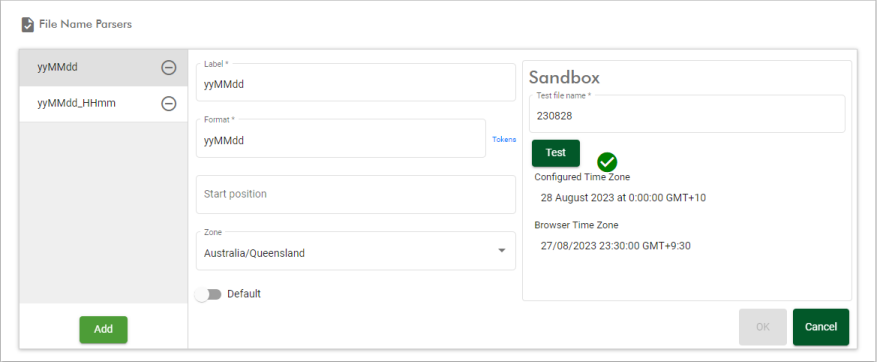The height and width of the screenshot is (362, 877).
Task: Click the Australia/Queensland zone value
Action: click(254, 253)
